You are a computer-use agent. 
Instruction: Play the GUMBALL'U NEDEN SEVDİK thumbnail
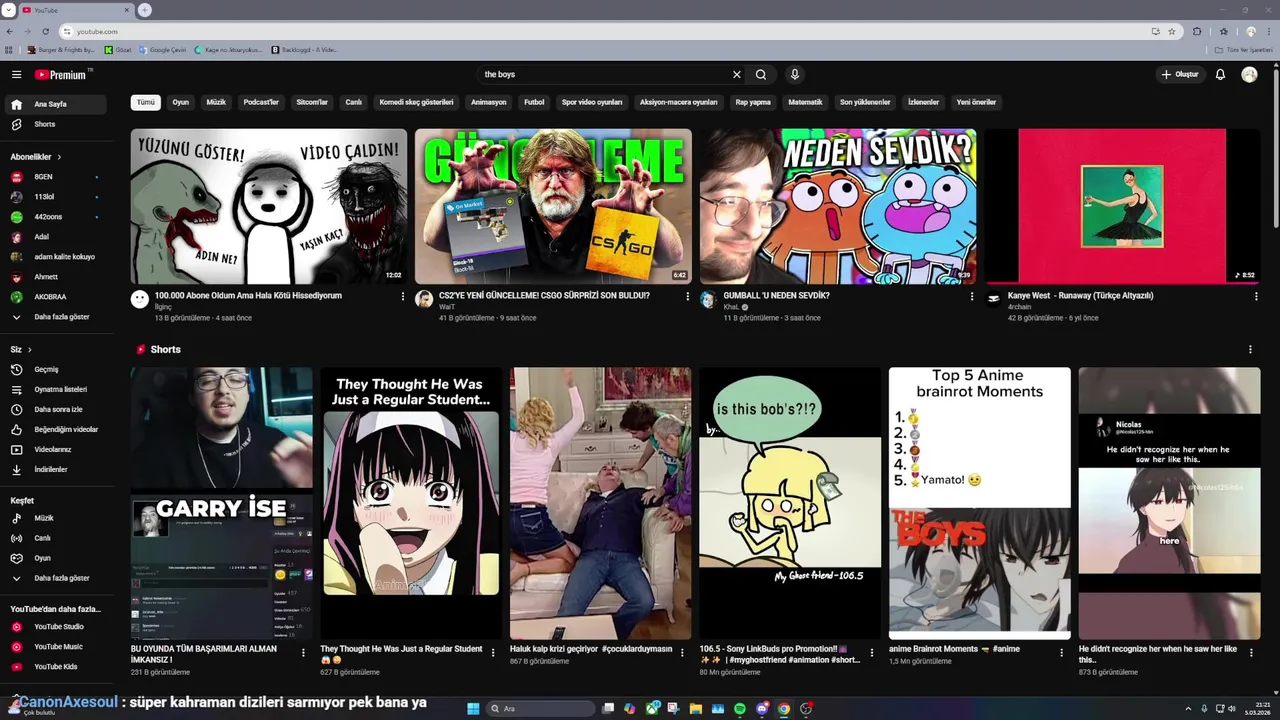click(838, 206)
